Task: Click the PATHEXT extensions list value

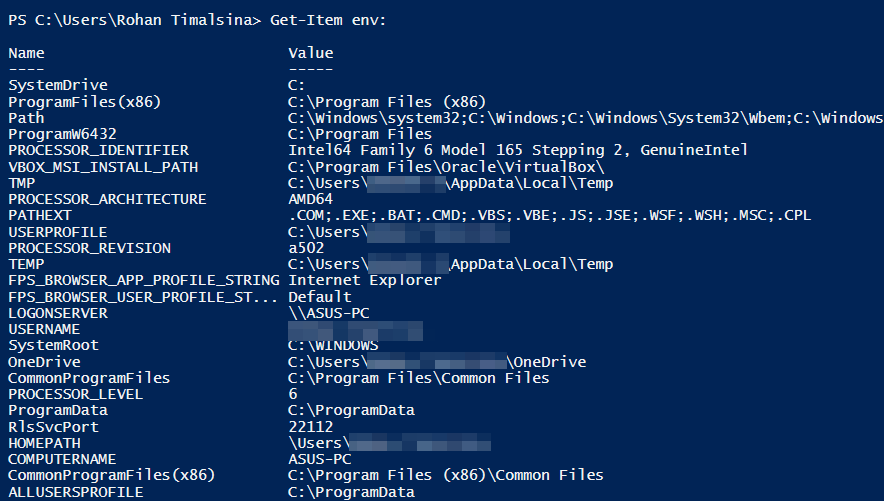Action: (x=550, y=215)
